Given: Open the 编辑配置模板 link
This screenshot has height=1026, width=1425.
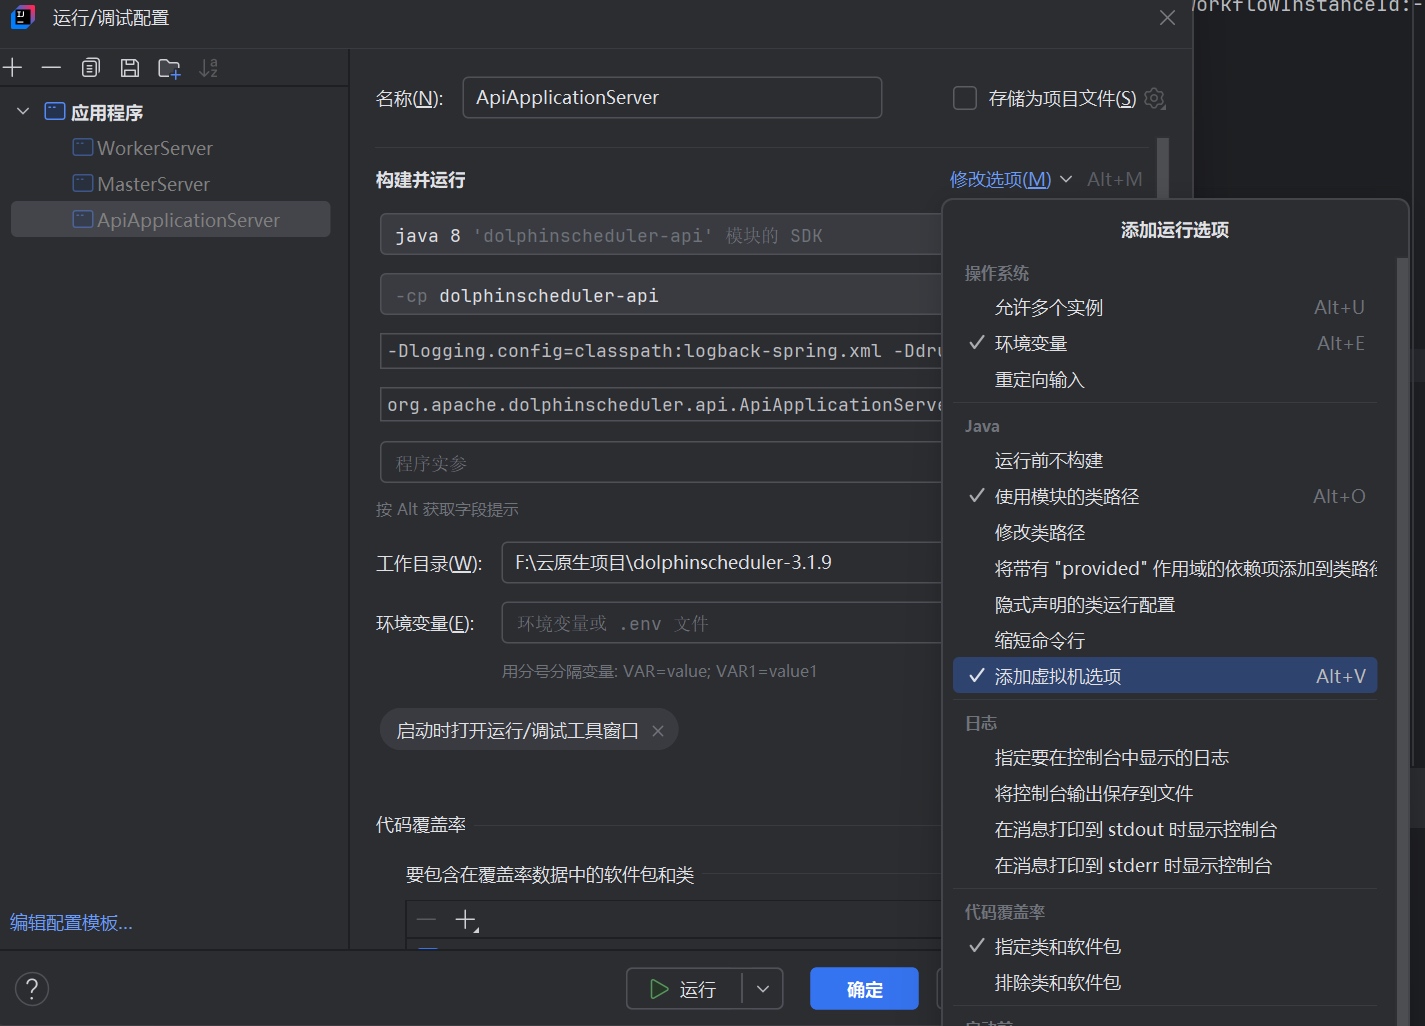Looking at the screenshot, I should (x=71, y=922).
